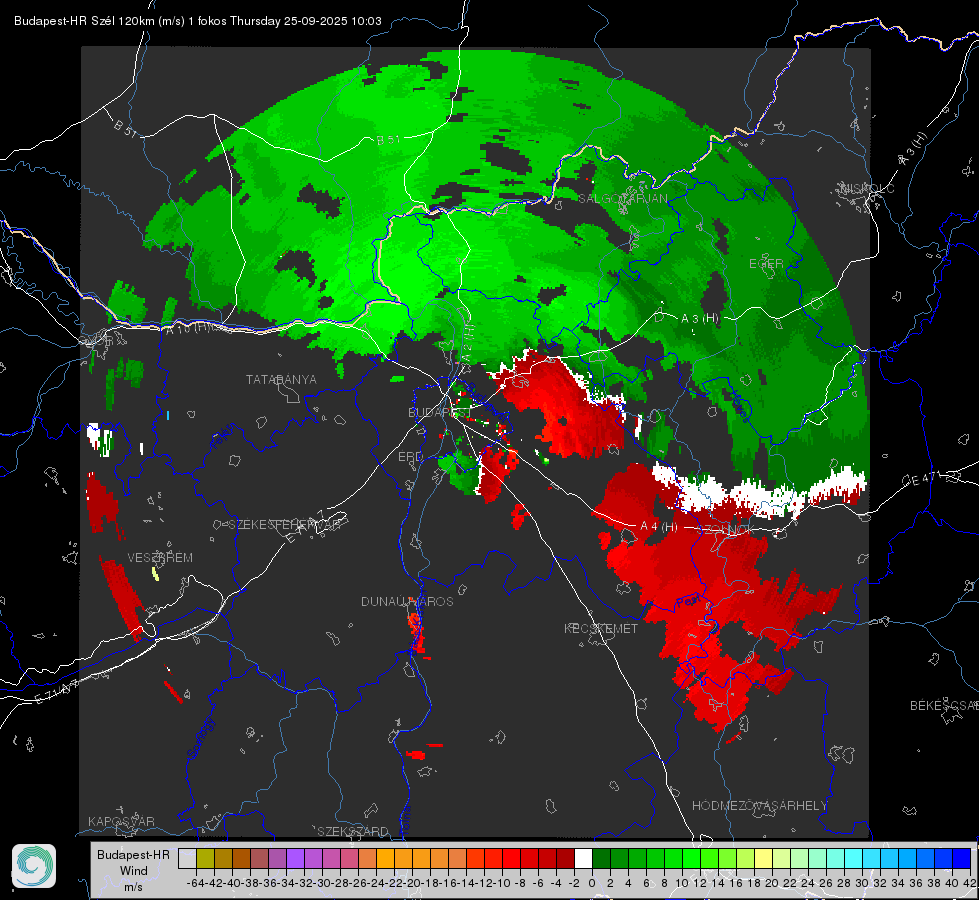The height and width of the screenshot is (900, 979).
Task: Click the '-64' value in the legend
Action: tap(196, 883)
